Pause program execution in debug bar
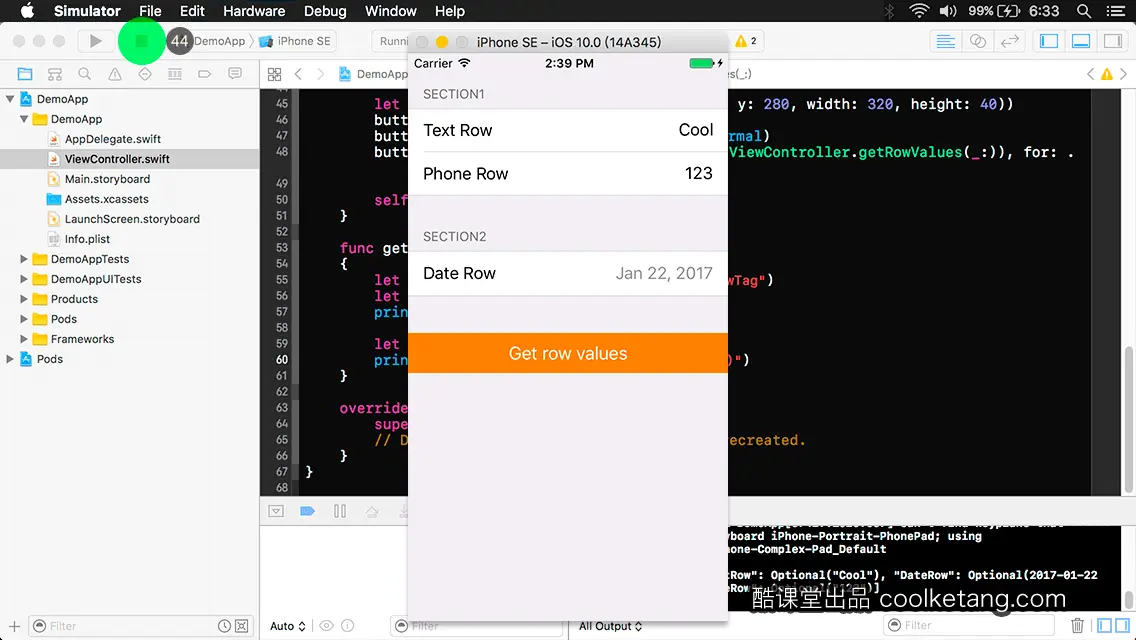This screenshot has width=1136, height=640. 340,511
